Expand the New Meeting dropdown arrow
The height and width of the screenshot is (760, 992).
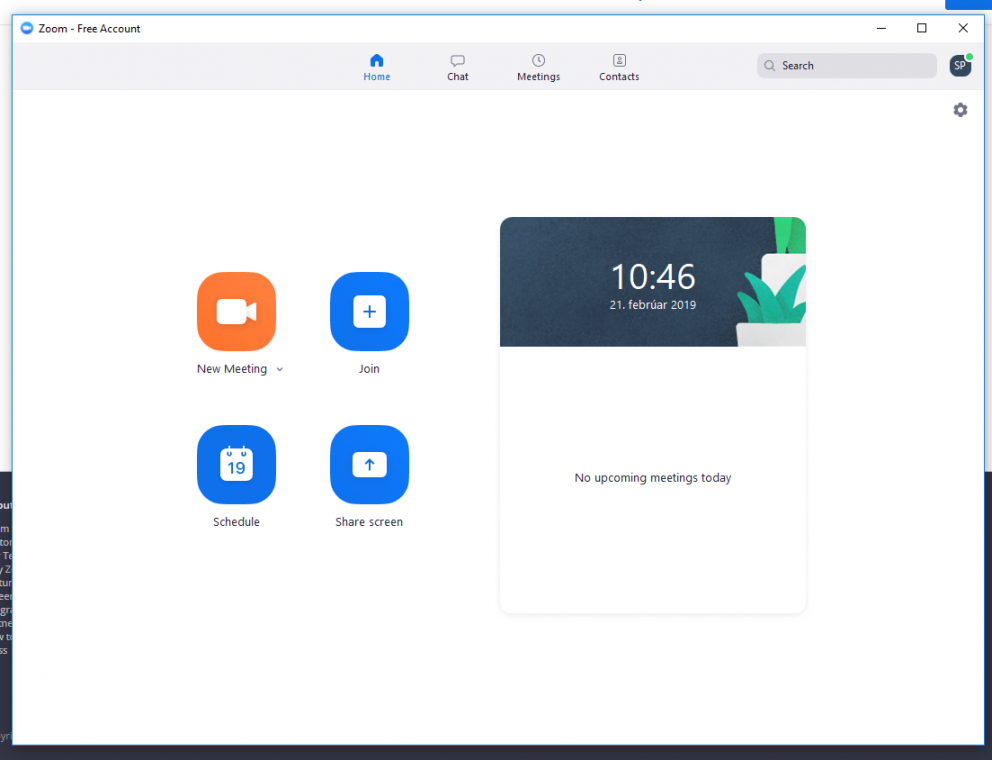coord(280,370)
